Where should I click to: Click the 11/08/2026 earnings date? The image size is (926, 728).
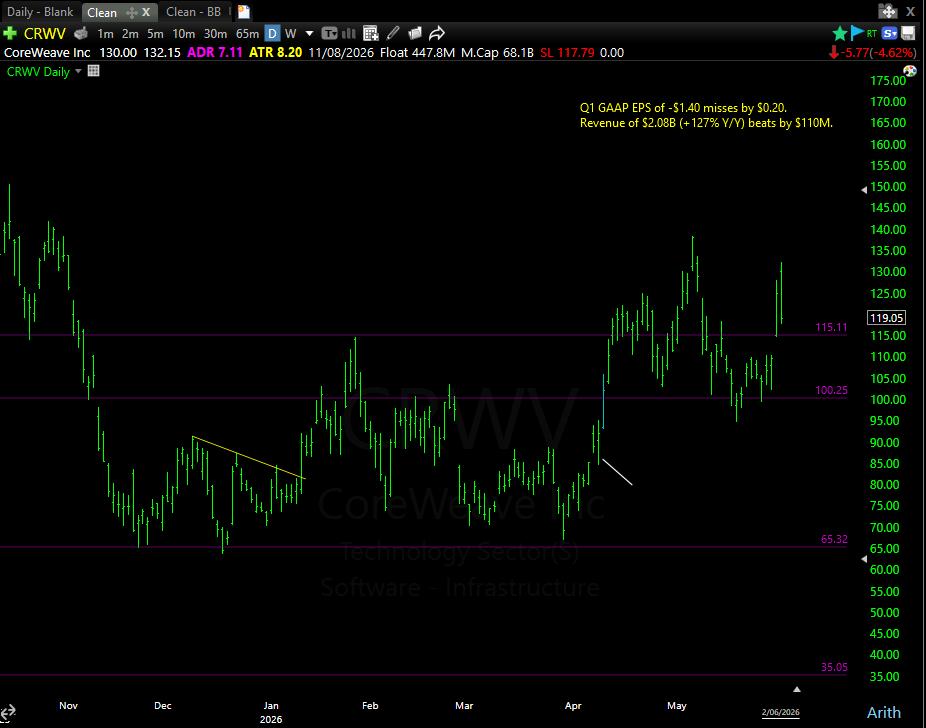point(341,53)
